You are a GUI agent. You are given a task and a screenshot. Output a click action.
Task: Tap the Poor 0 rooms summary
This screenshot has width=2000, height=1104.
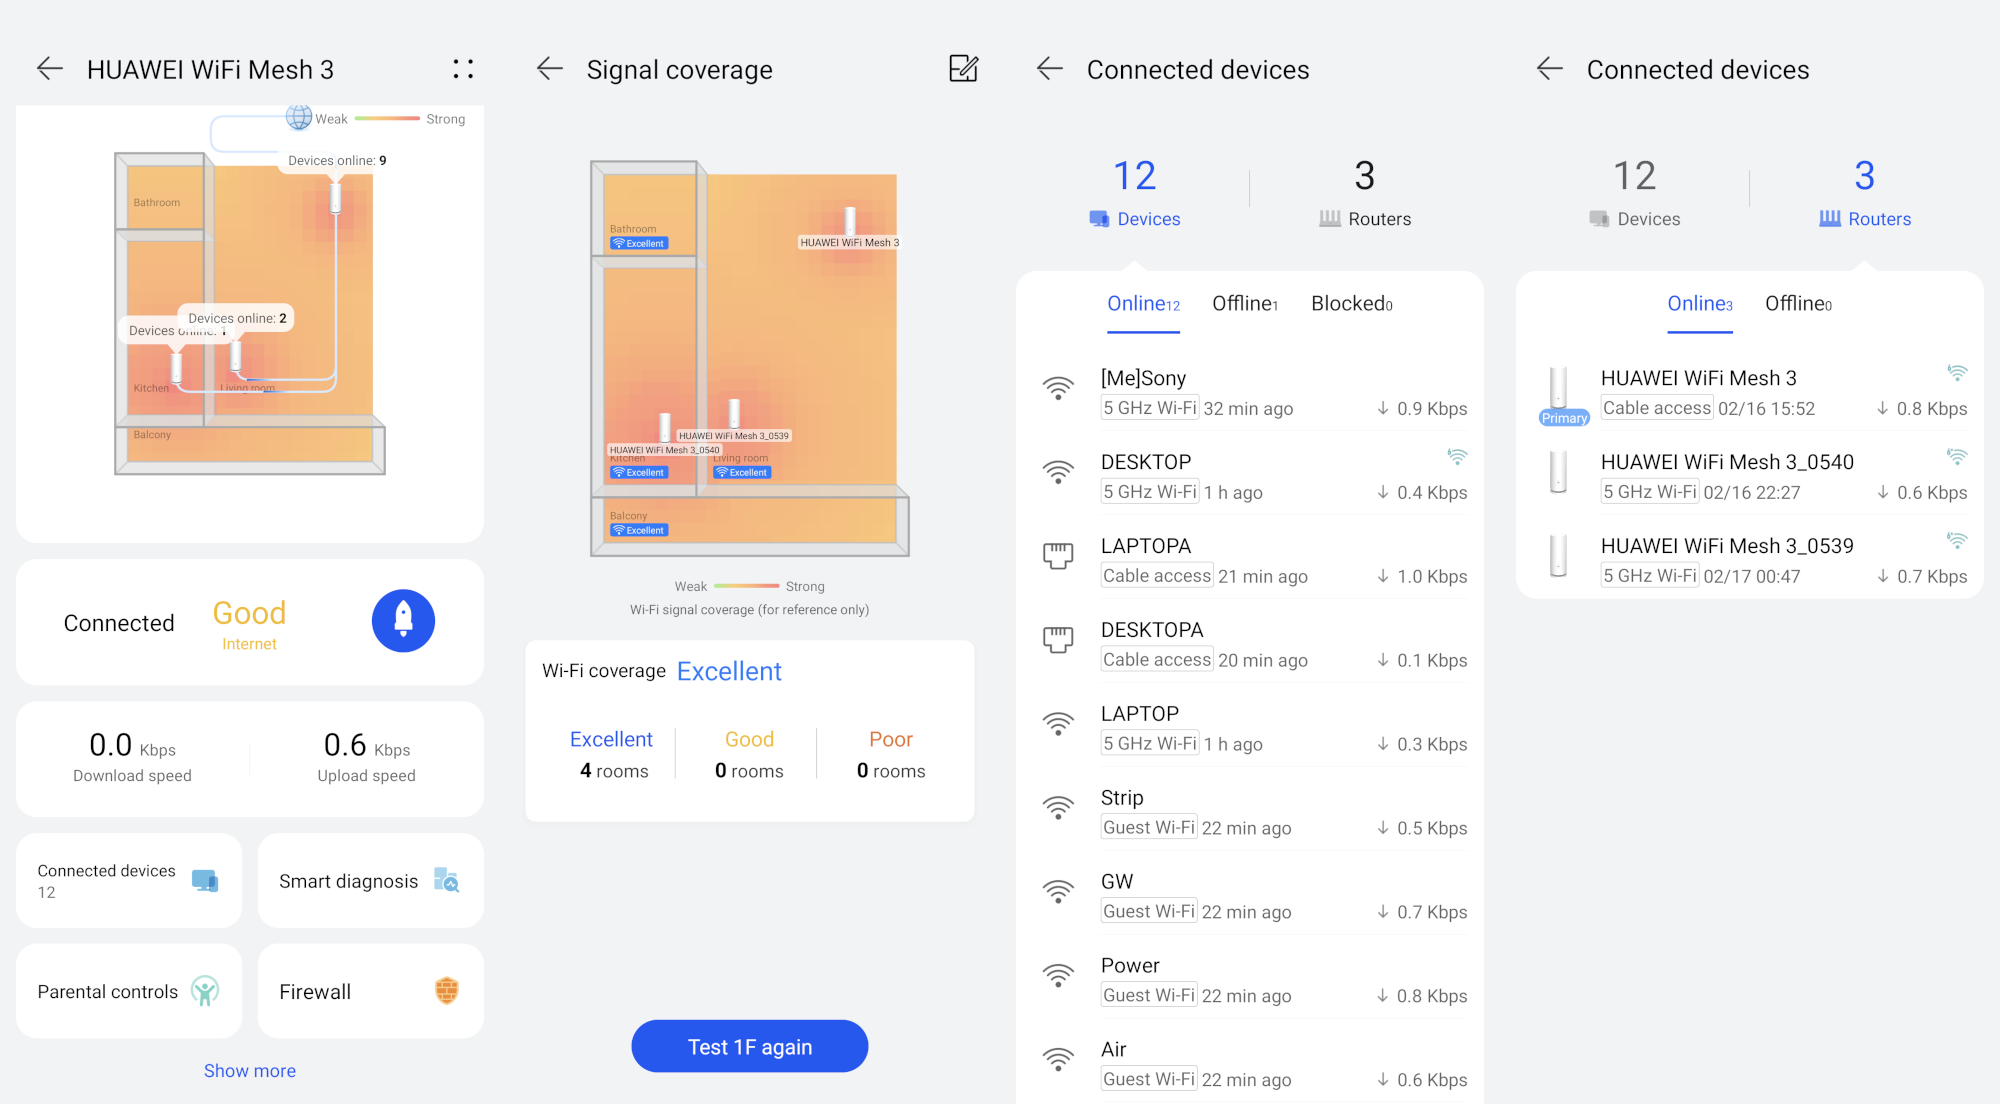tap(891, 754)
